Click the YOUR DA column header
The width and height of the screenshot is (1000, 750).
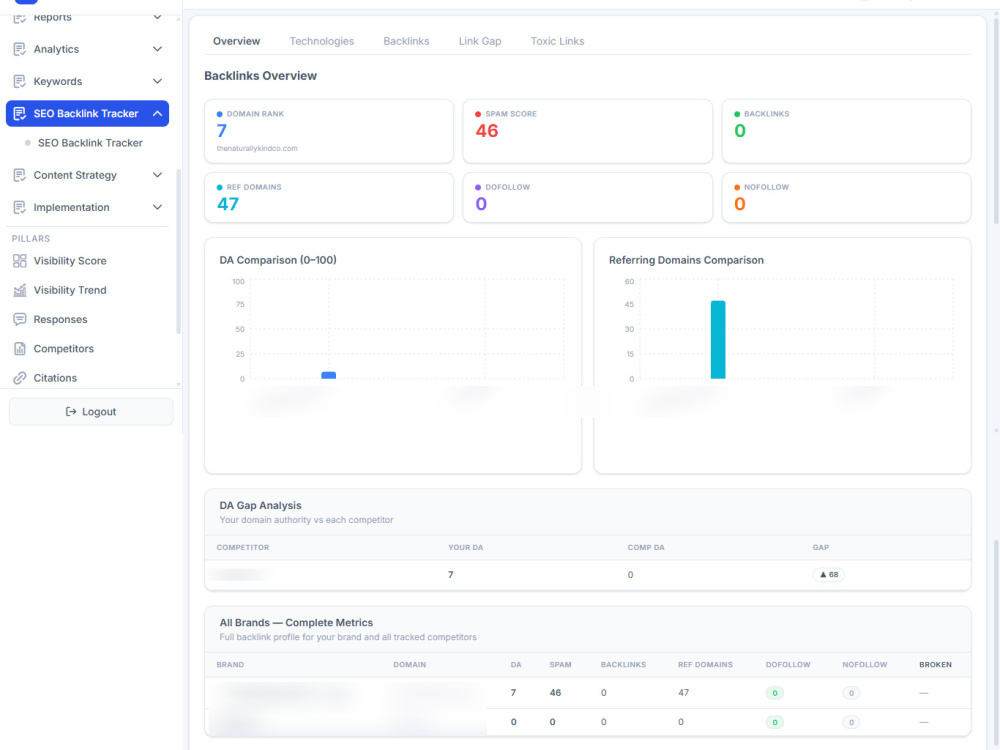(466, 548)
